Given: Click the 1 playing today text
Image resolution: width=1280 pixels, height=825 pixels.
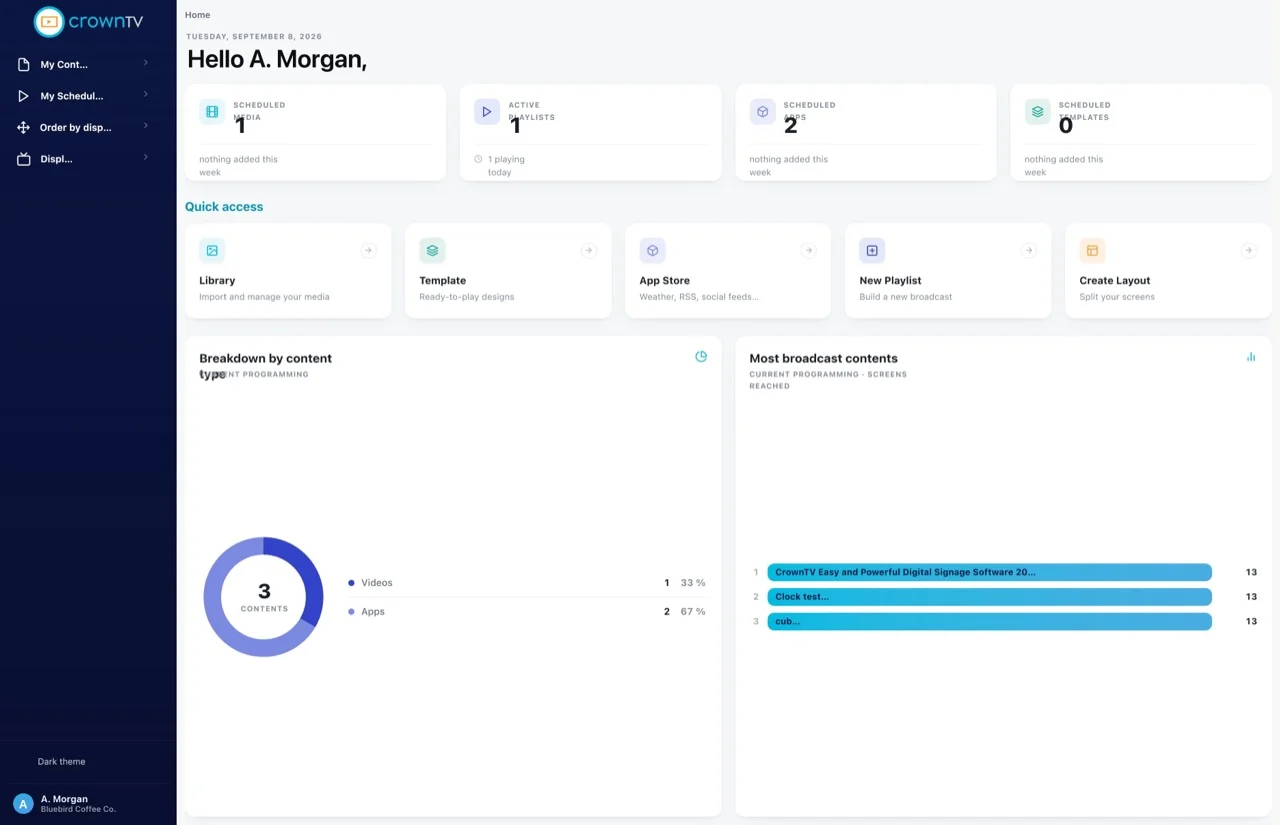Looking at the screenshot, I should click(x=506, y=166).
